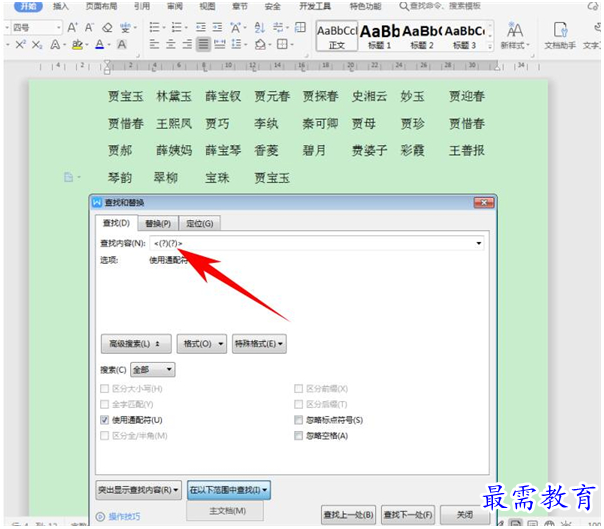Open the 格式(O) dropdown

pos(202,344)
